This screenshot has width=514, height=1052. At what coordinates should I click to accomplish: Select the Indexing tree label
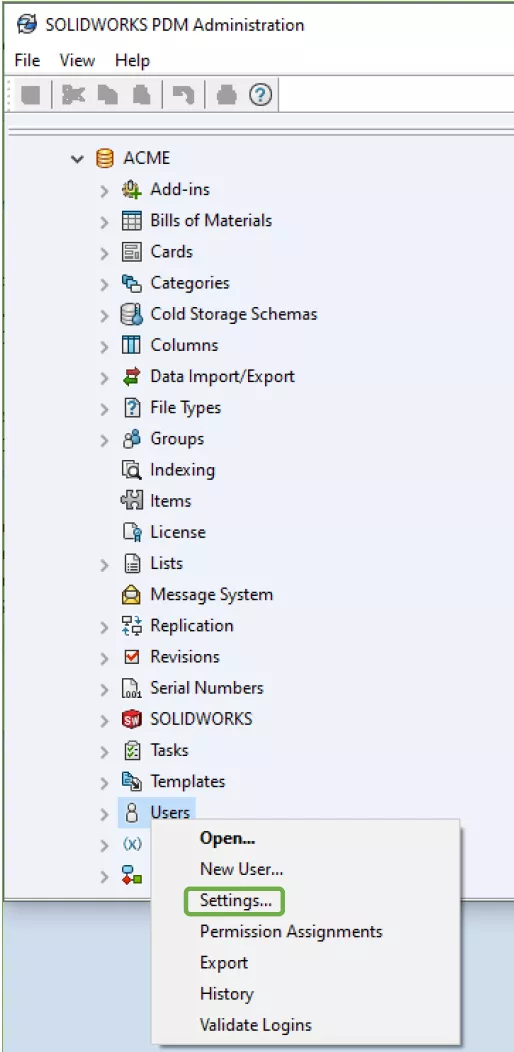183,470
